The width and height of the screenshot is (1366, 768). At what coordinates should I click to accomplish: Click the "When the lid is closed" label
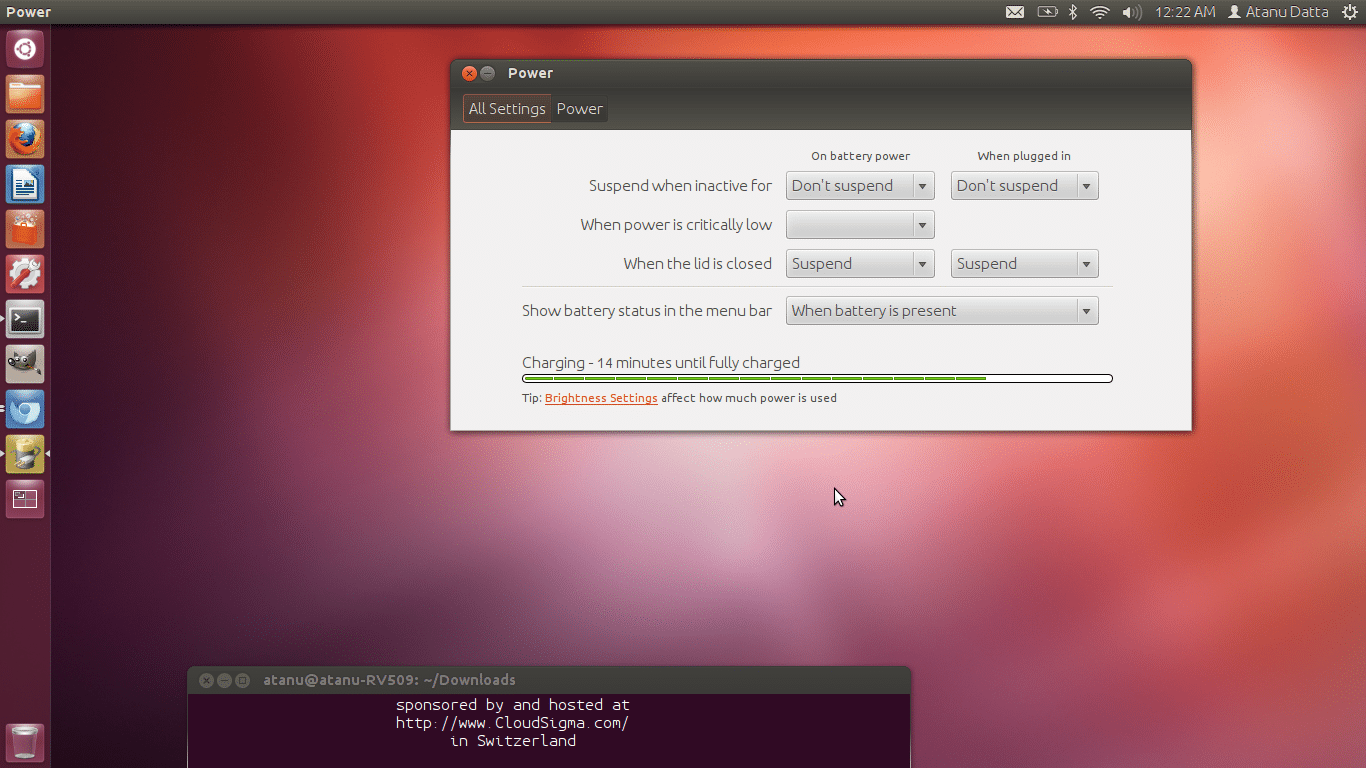click(697, 264)
